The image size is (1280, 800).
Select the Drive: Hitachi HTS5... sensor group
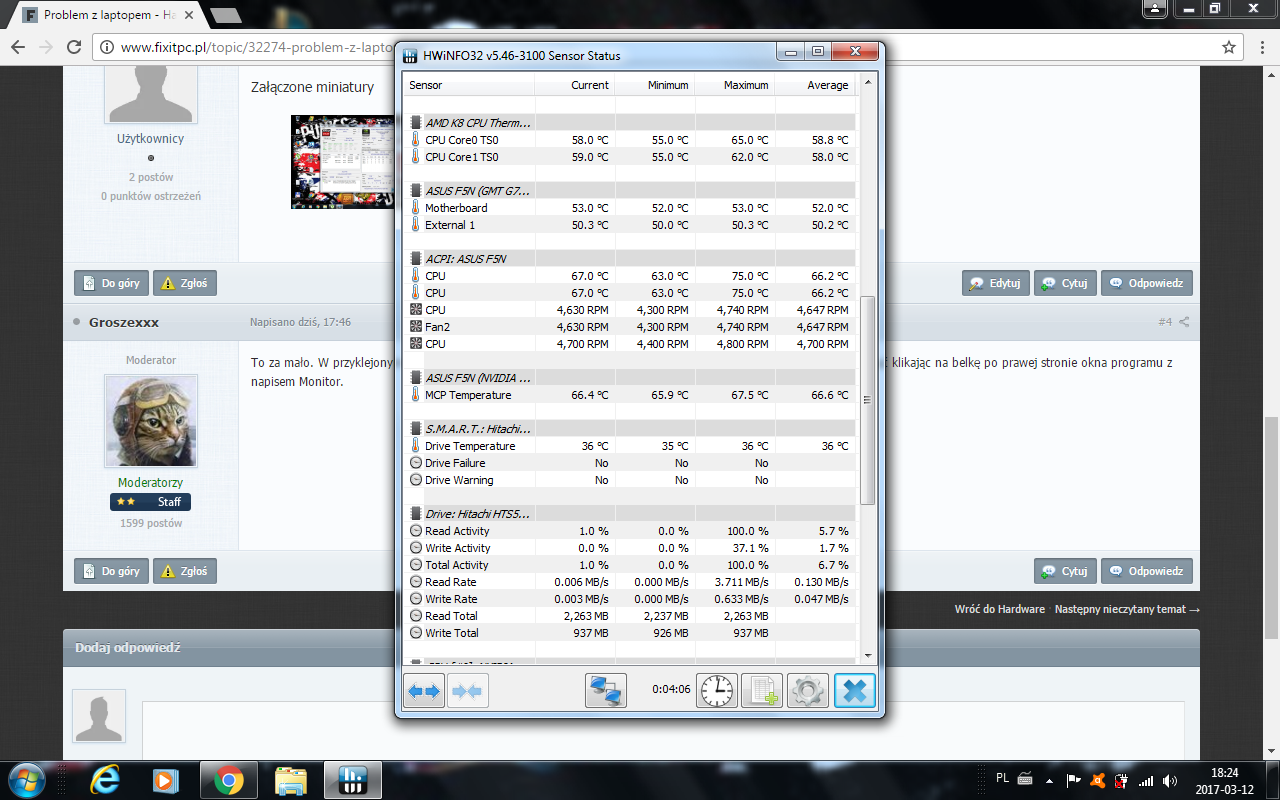(477, 514)
